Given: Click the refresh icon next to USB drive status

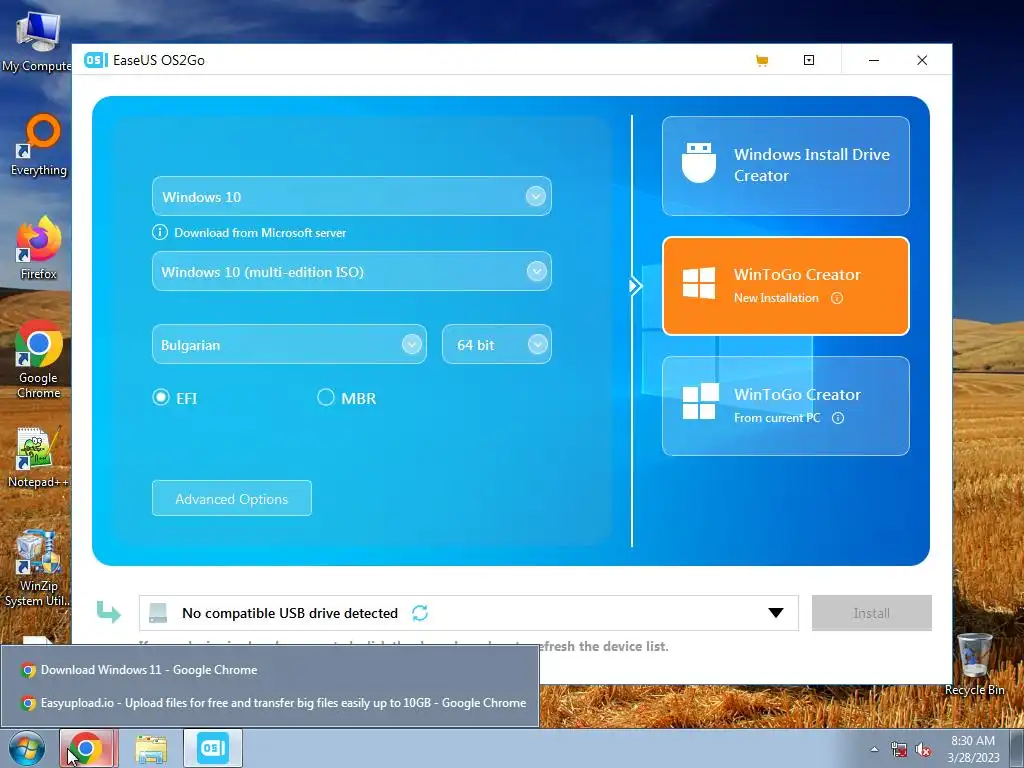Looking at the screenshot, I should [x=420, y=613].
